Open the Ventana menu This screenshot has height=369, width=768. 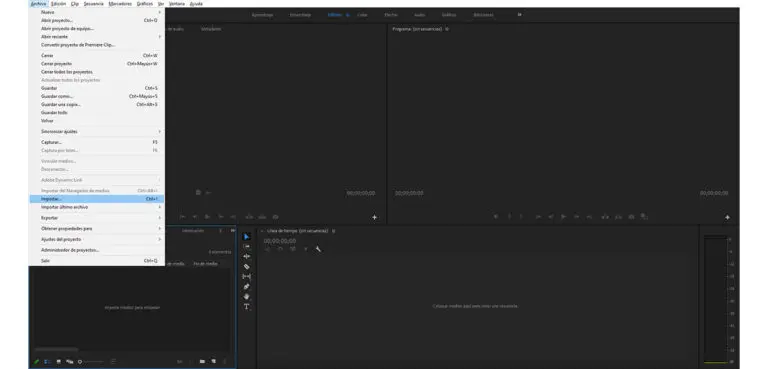[177, 3]
